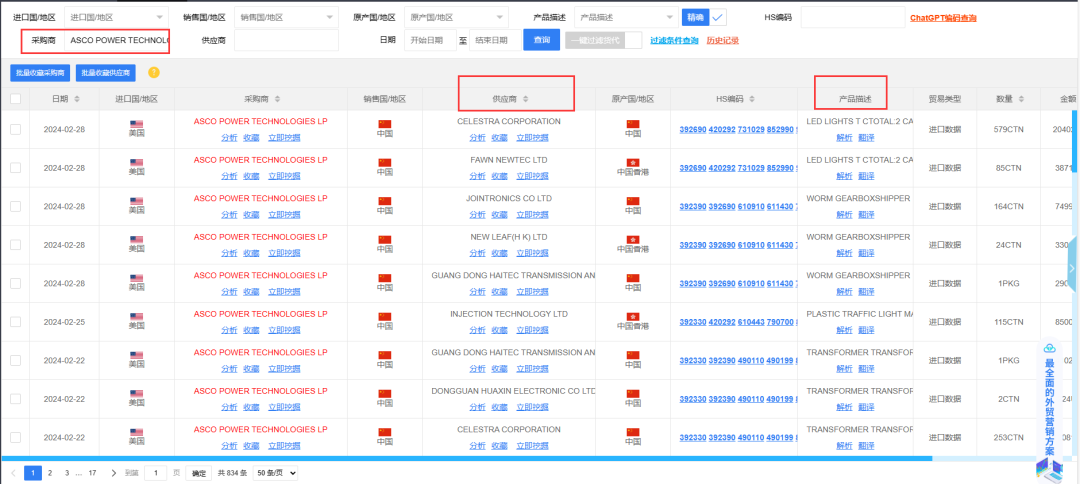Viewport: 1080px width, 484px height.
Task: Open the 销售国/地区 dropdown
Action: (x=287, y=17)
